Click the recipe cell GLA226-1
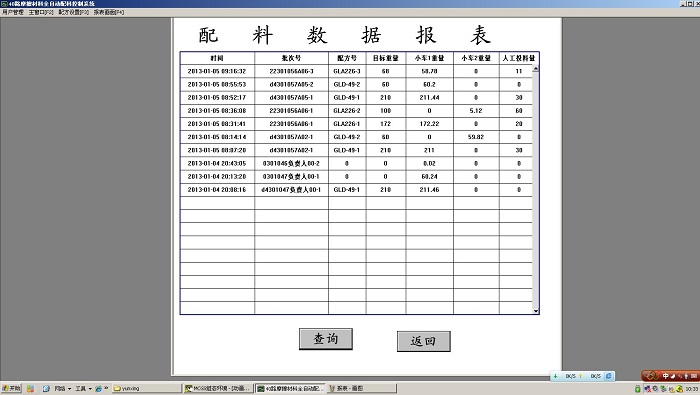The width and height of the screenshot is (700, 395). [347, 124]
